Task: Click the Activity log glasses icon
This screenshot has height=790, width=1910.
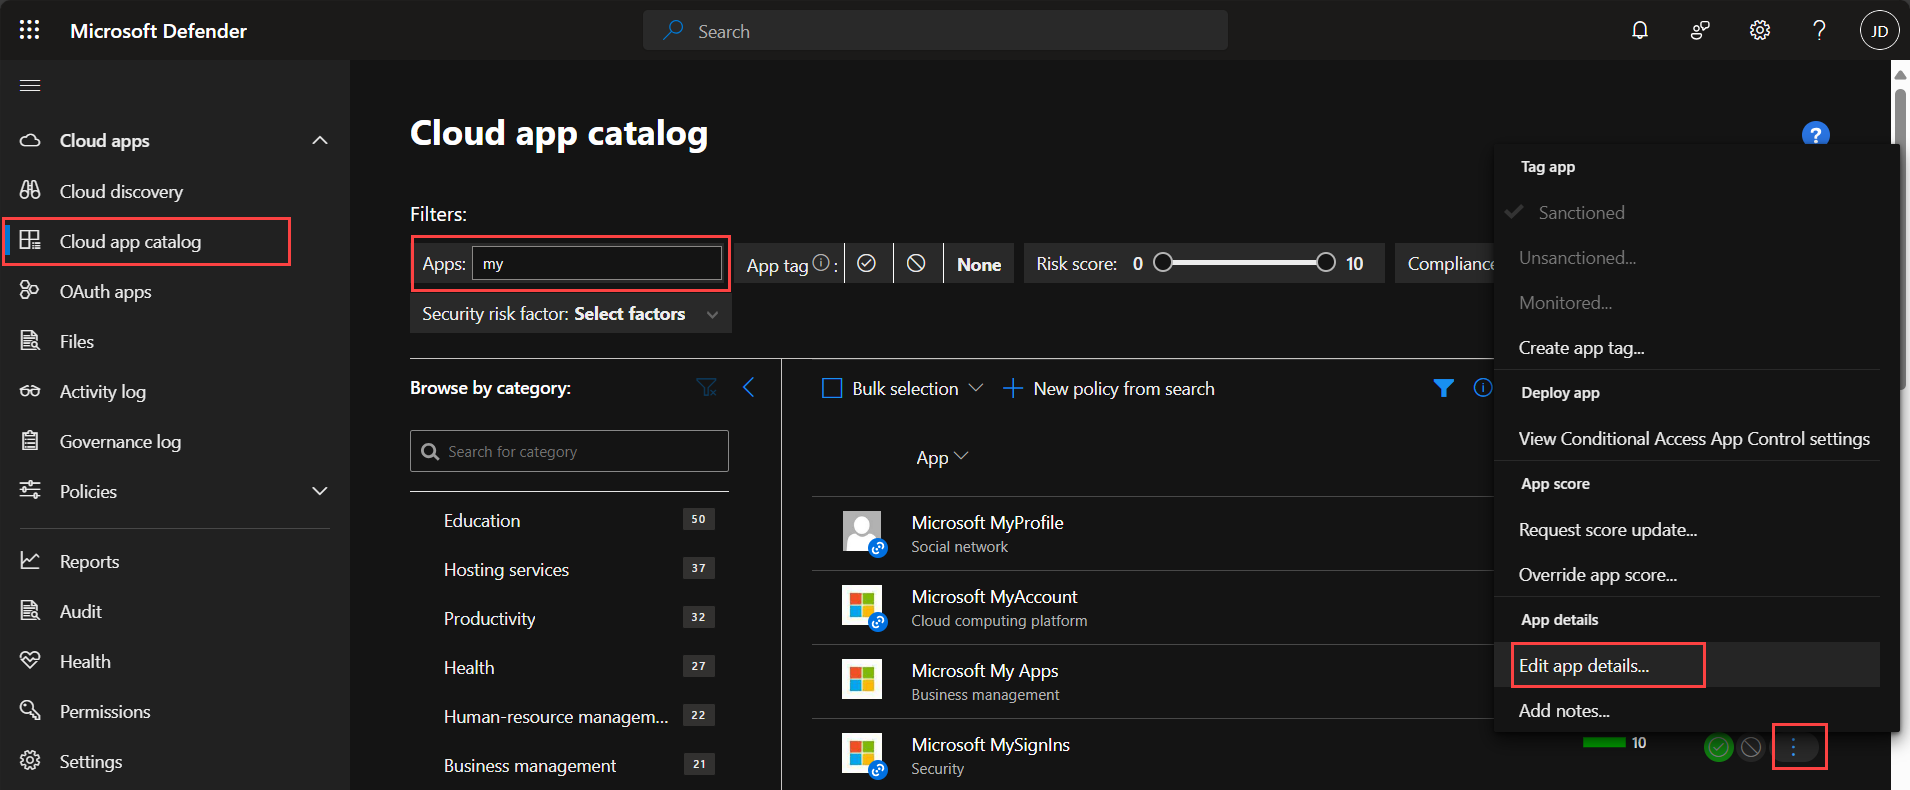Action: click(x=30, y=391)
